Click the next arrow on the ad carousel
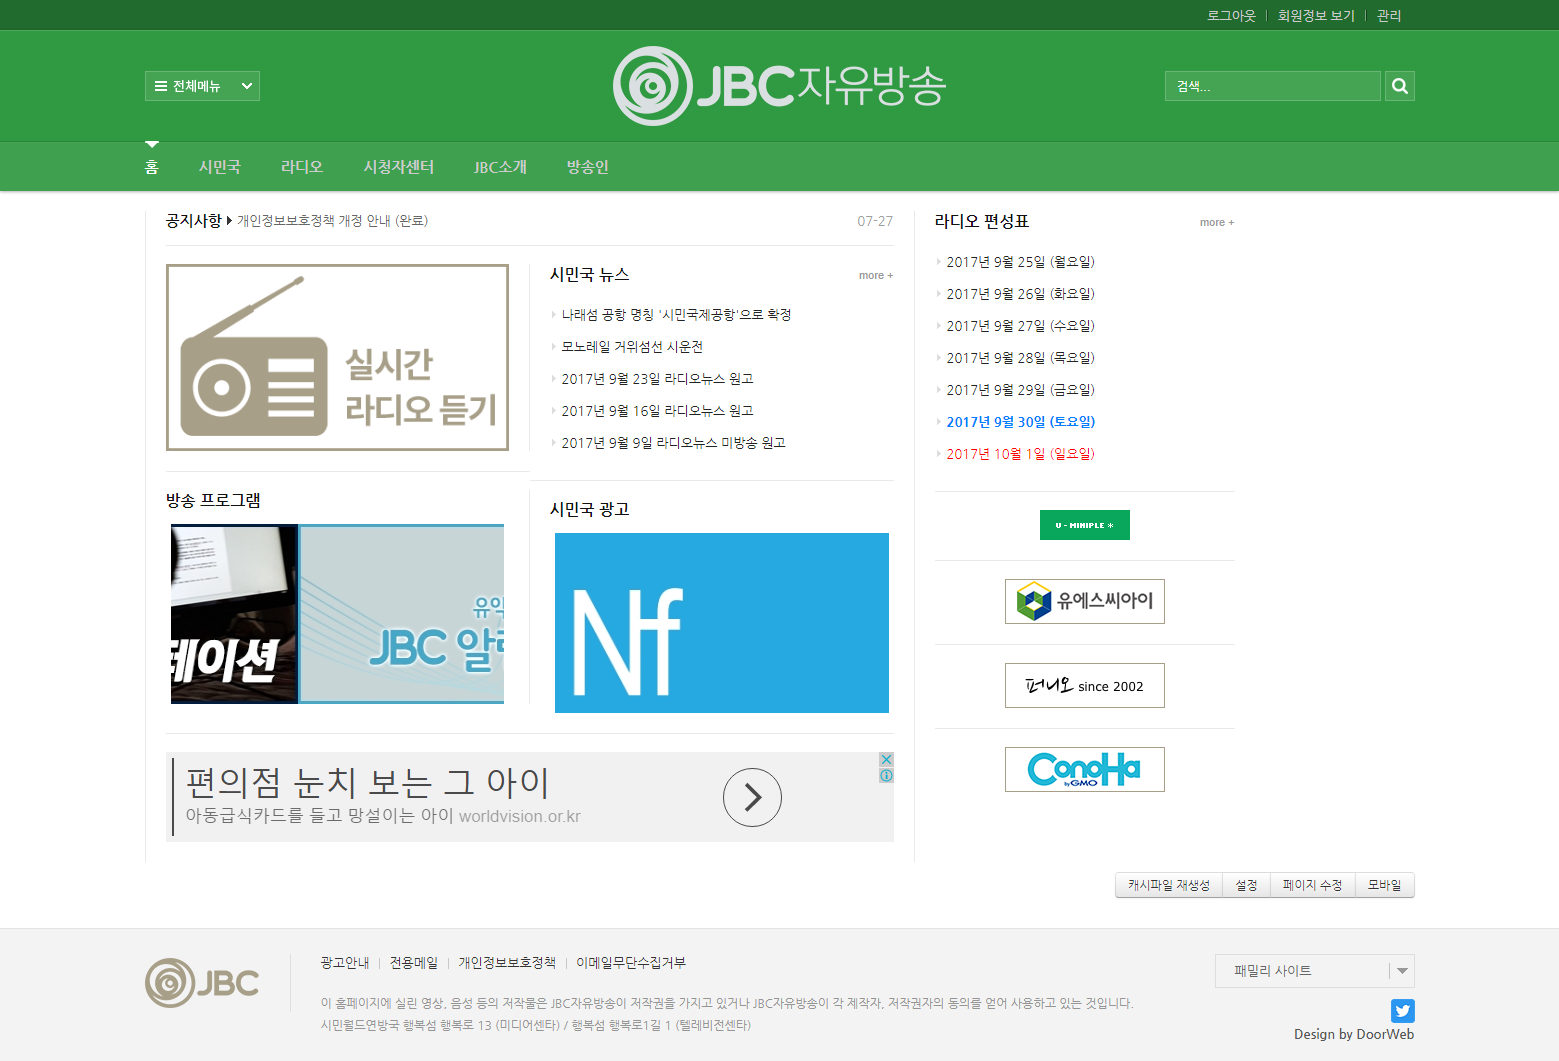This screenshot has width=1559, height=1061. tap(752, 797)
